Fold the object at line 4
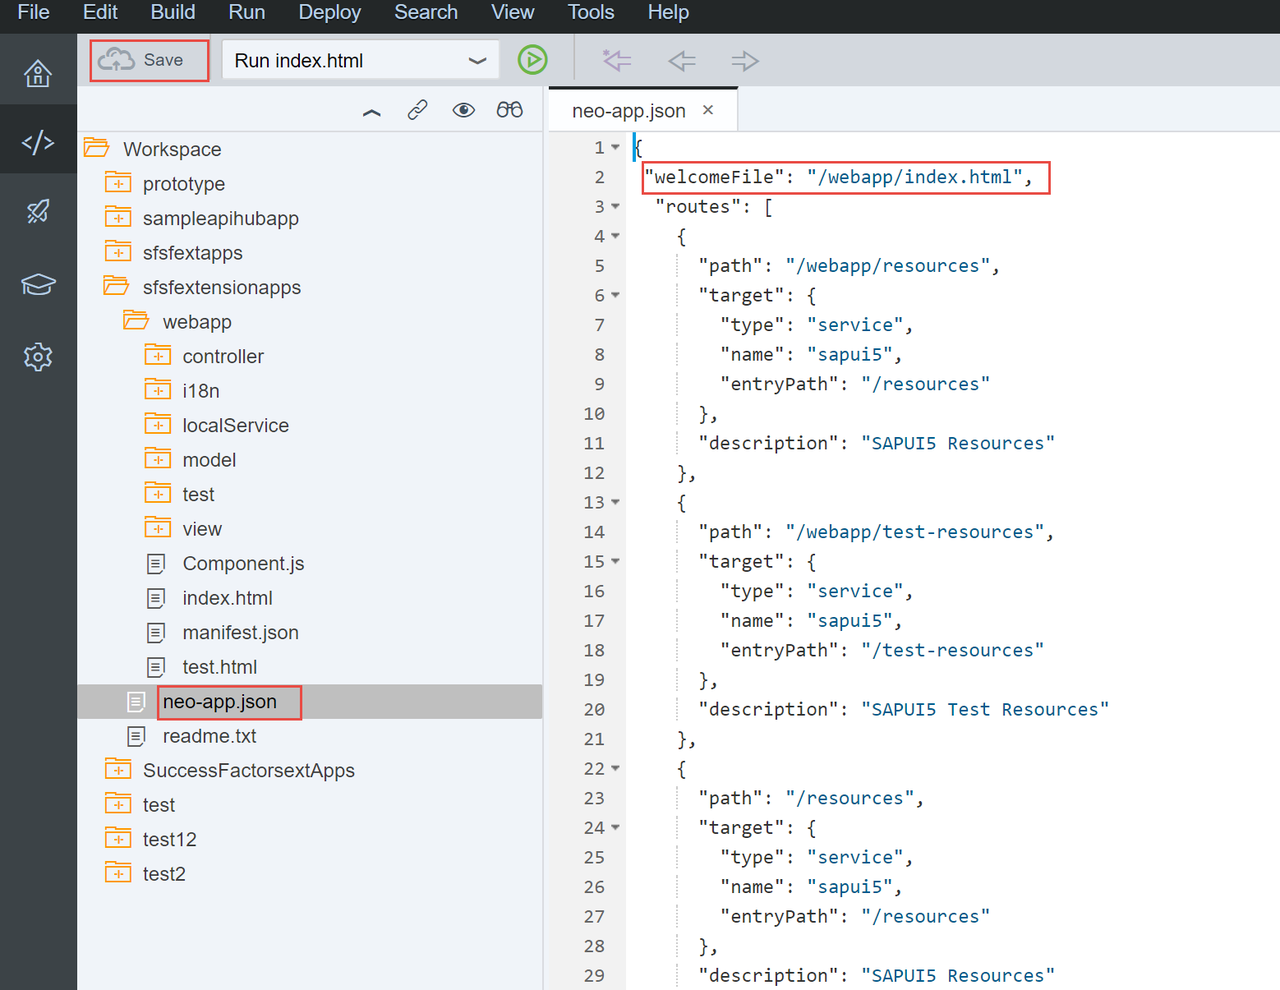Image resolution: width=1280 pixels, height=990 pixels. [616, 236]
